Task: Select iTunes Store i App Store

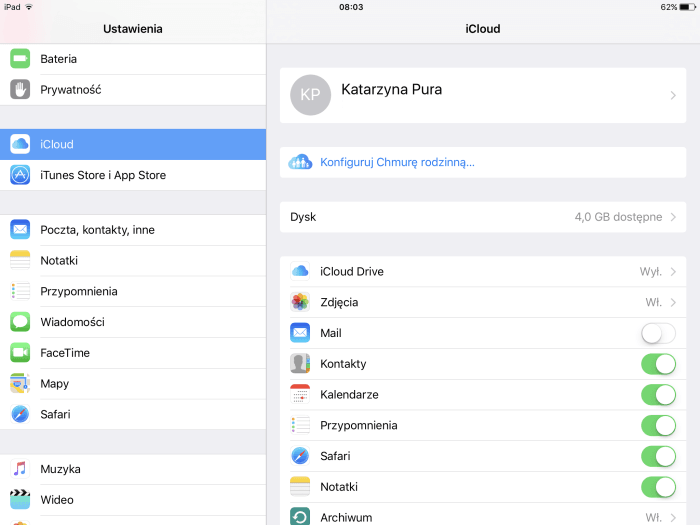Action: click(133, 175)
